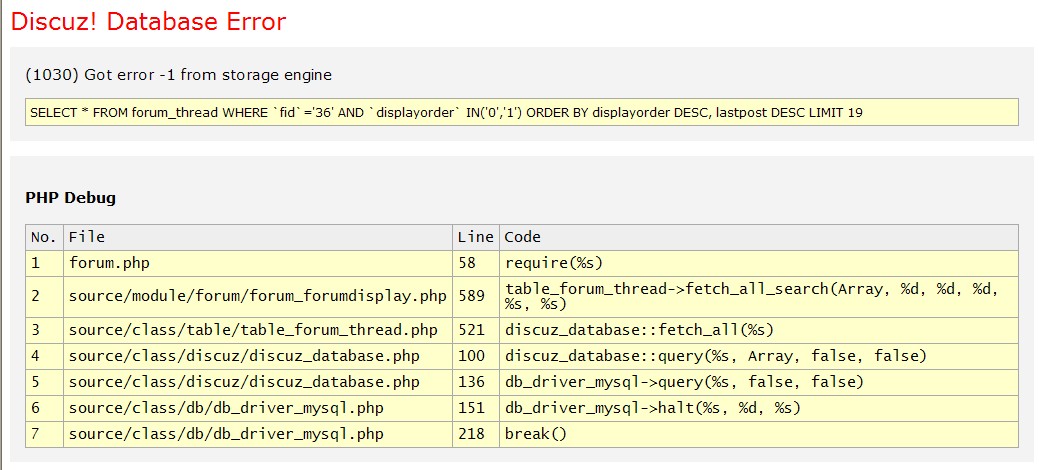Click row number 1 in No. column
The height and width of the screenshot is (470, 1045).
click(45, 263)
